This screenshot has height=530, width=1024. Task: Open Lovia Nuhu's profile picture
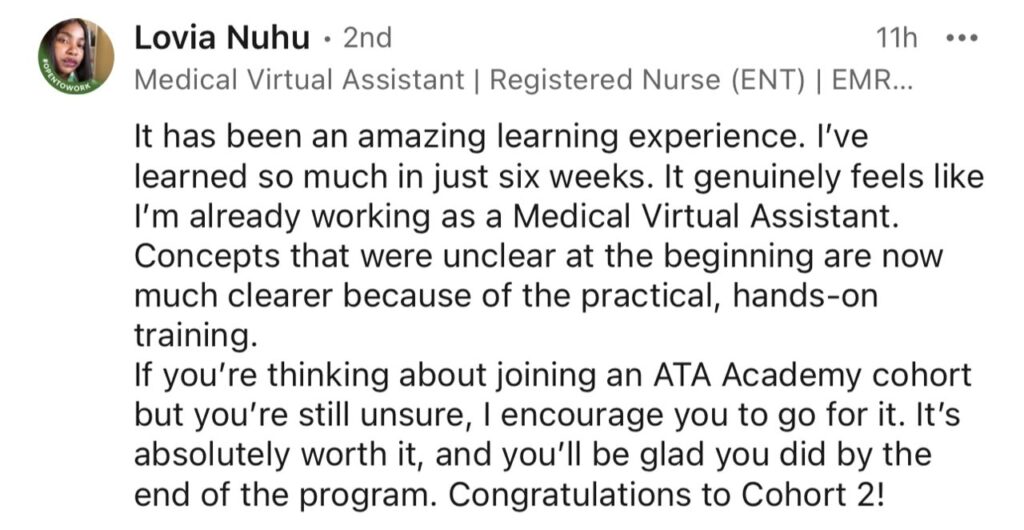click(76, 56)
